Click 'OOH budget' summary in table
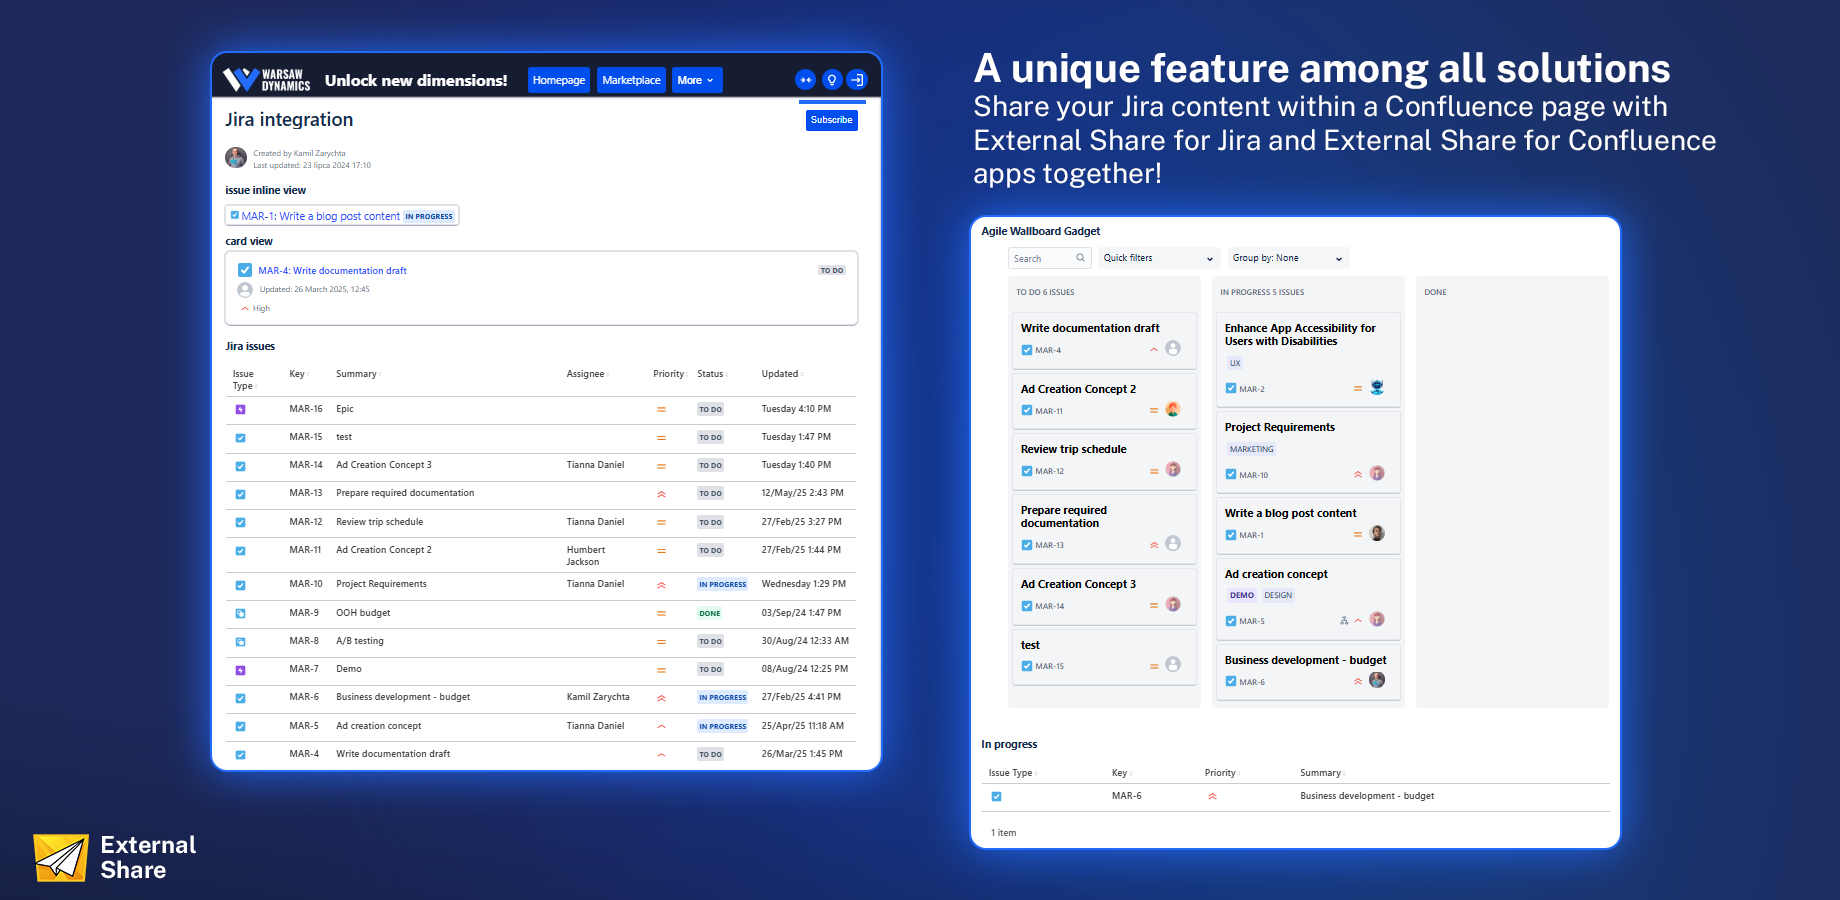The height and width of the screenshot is (900, 1840). tap(363, 613)
